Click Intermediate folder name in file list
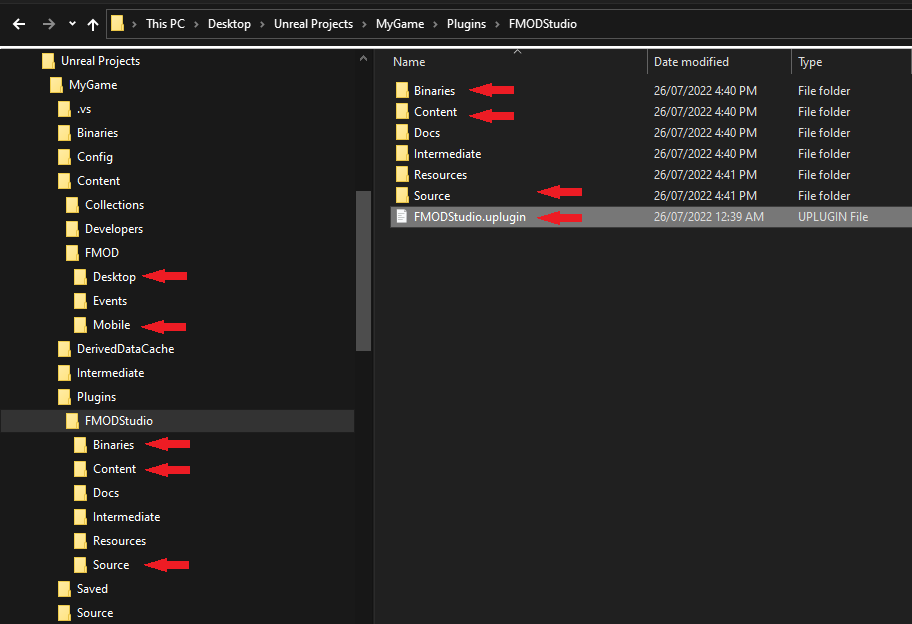This screenshot has height=624, width=912. point(447,154)
